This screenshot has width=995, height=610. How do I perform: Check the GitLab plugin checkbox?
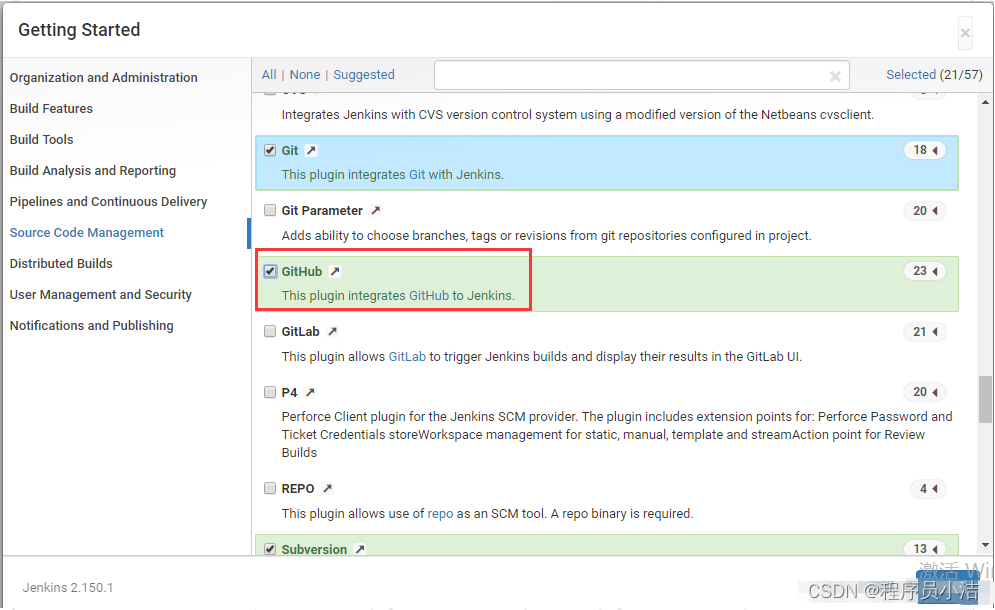[x=270, y=331]
